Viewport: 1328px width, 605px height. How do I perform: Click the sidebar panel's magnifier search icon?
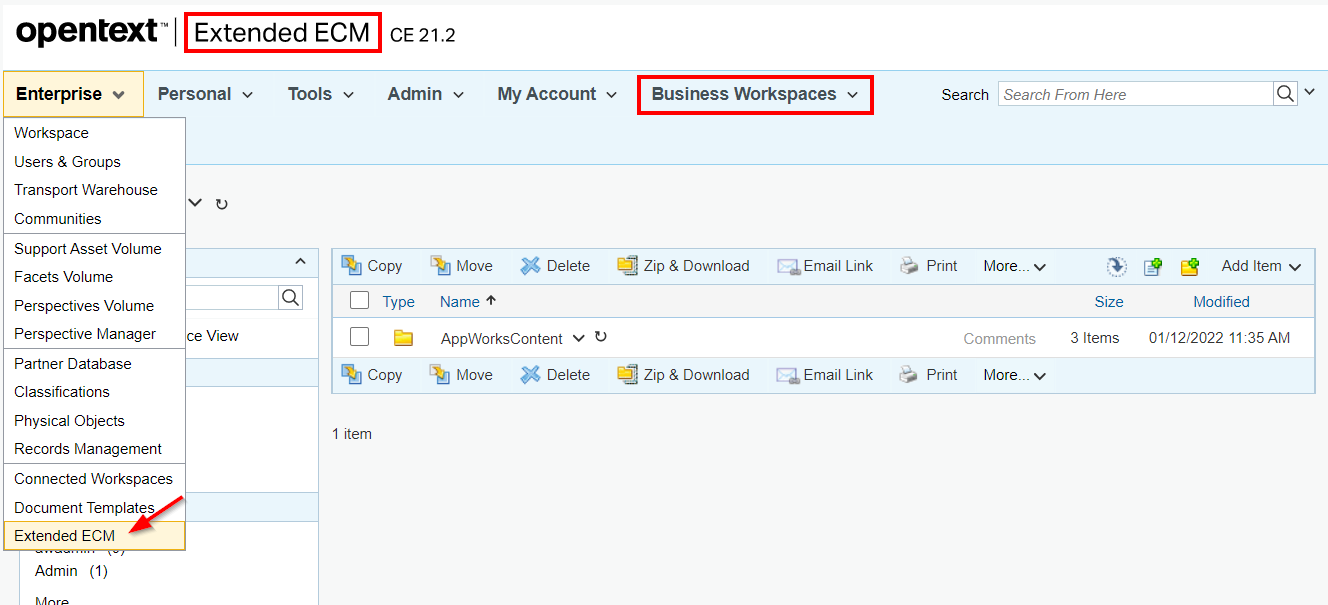290,297
